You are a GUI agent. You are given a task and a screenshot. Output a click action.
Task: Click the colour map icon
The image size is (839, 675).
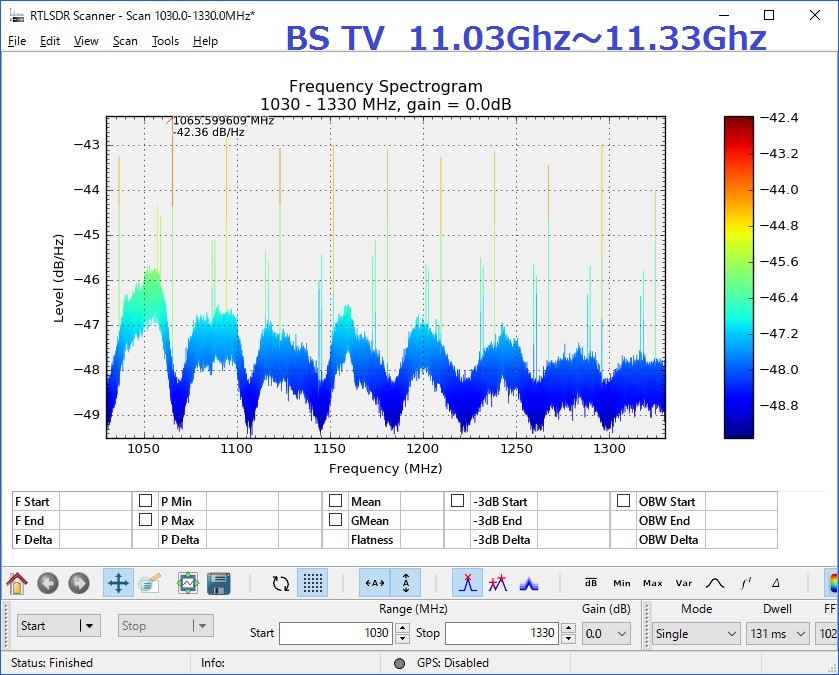(832, 583)
